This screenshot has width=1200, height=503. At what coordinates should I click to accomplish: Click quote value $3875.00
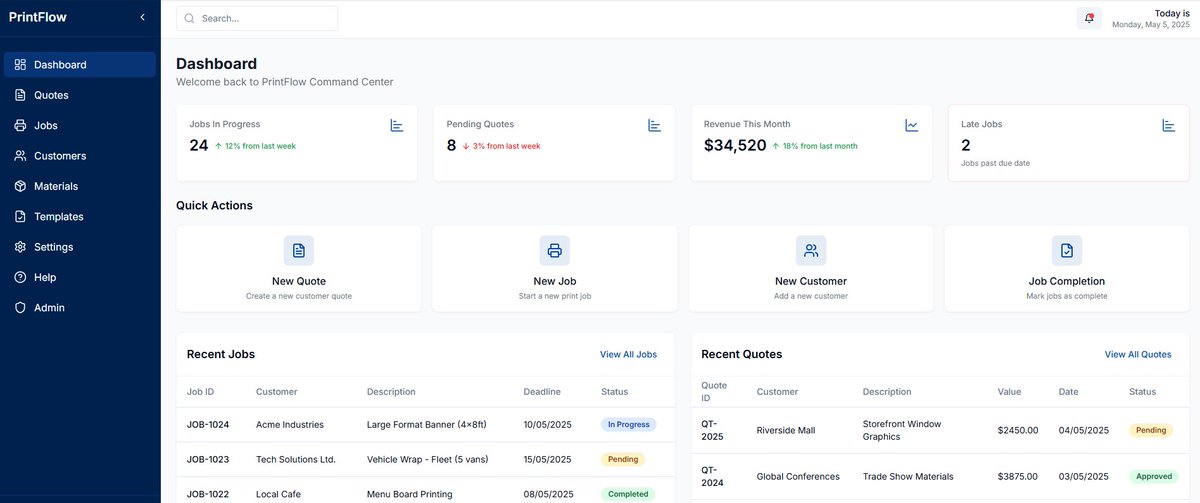[x=1018, y=476]
